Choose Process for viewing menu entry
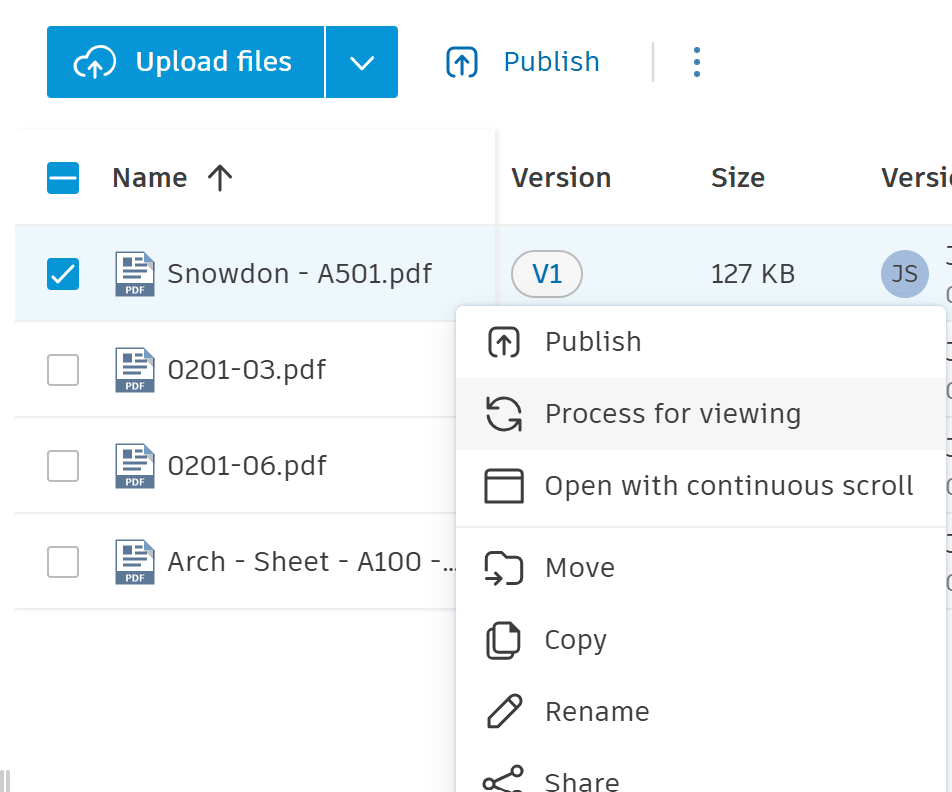This screenshot has height=792, width=952. click(x=701, y=414)
